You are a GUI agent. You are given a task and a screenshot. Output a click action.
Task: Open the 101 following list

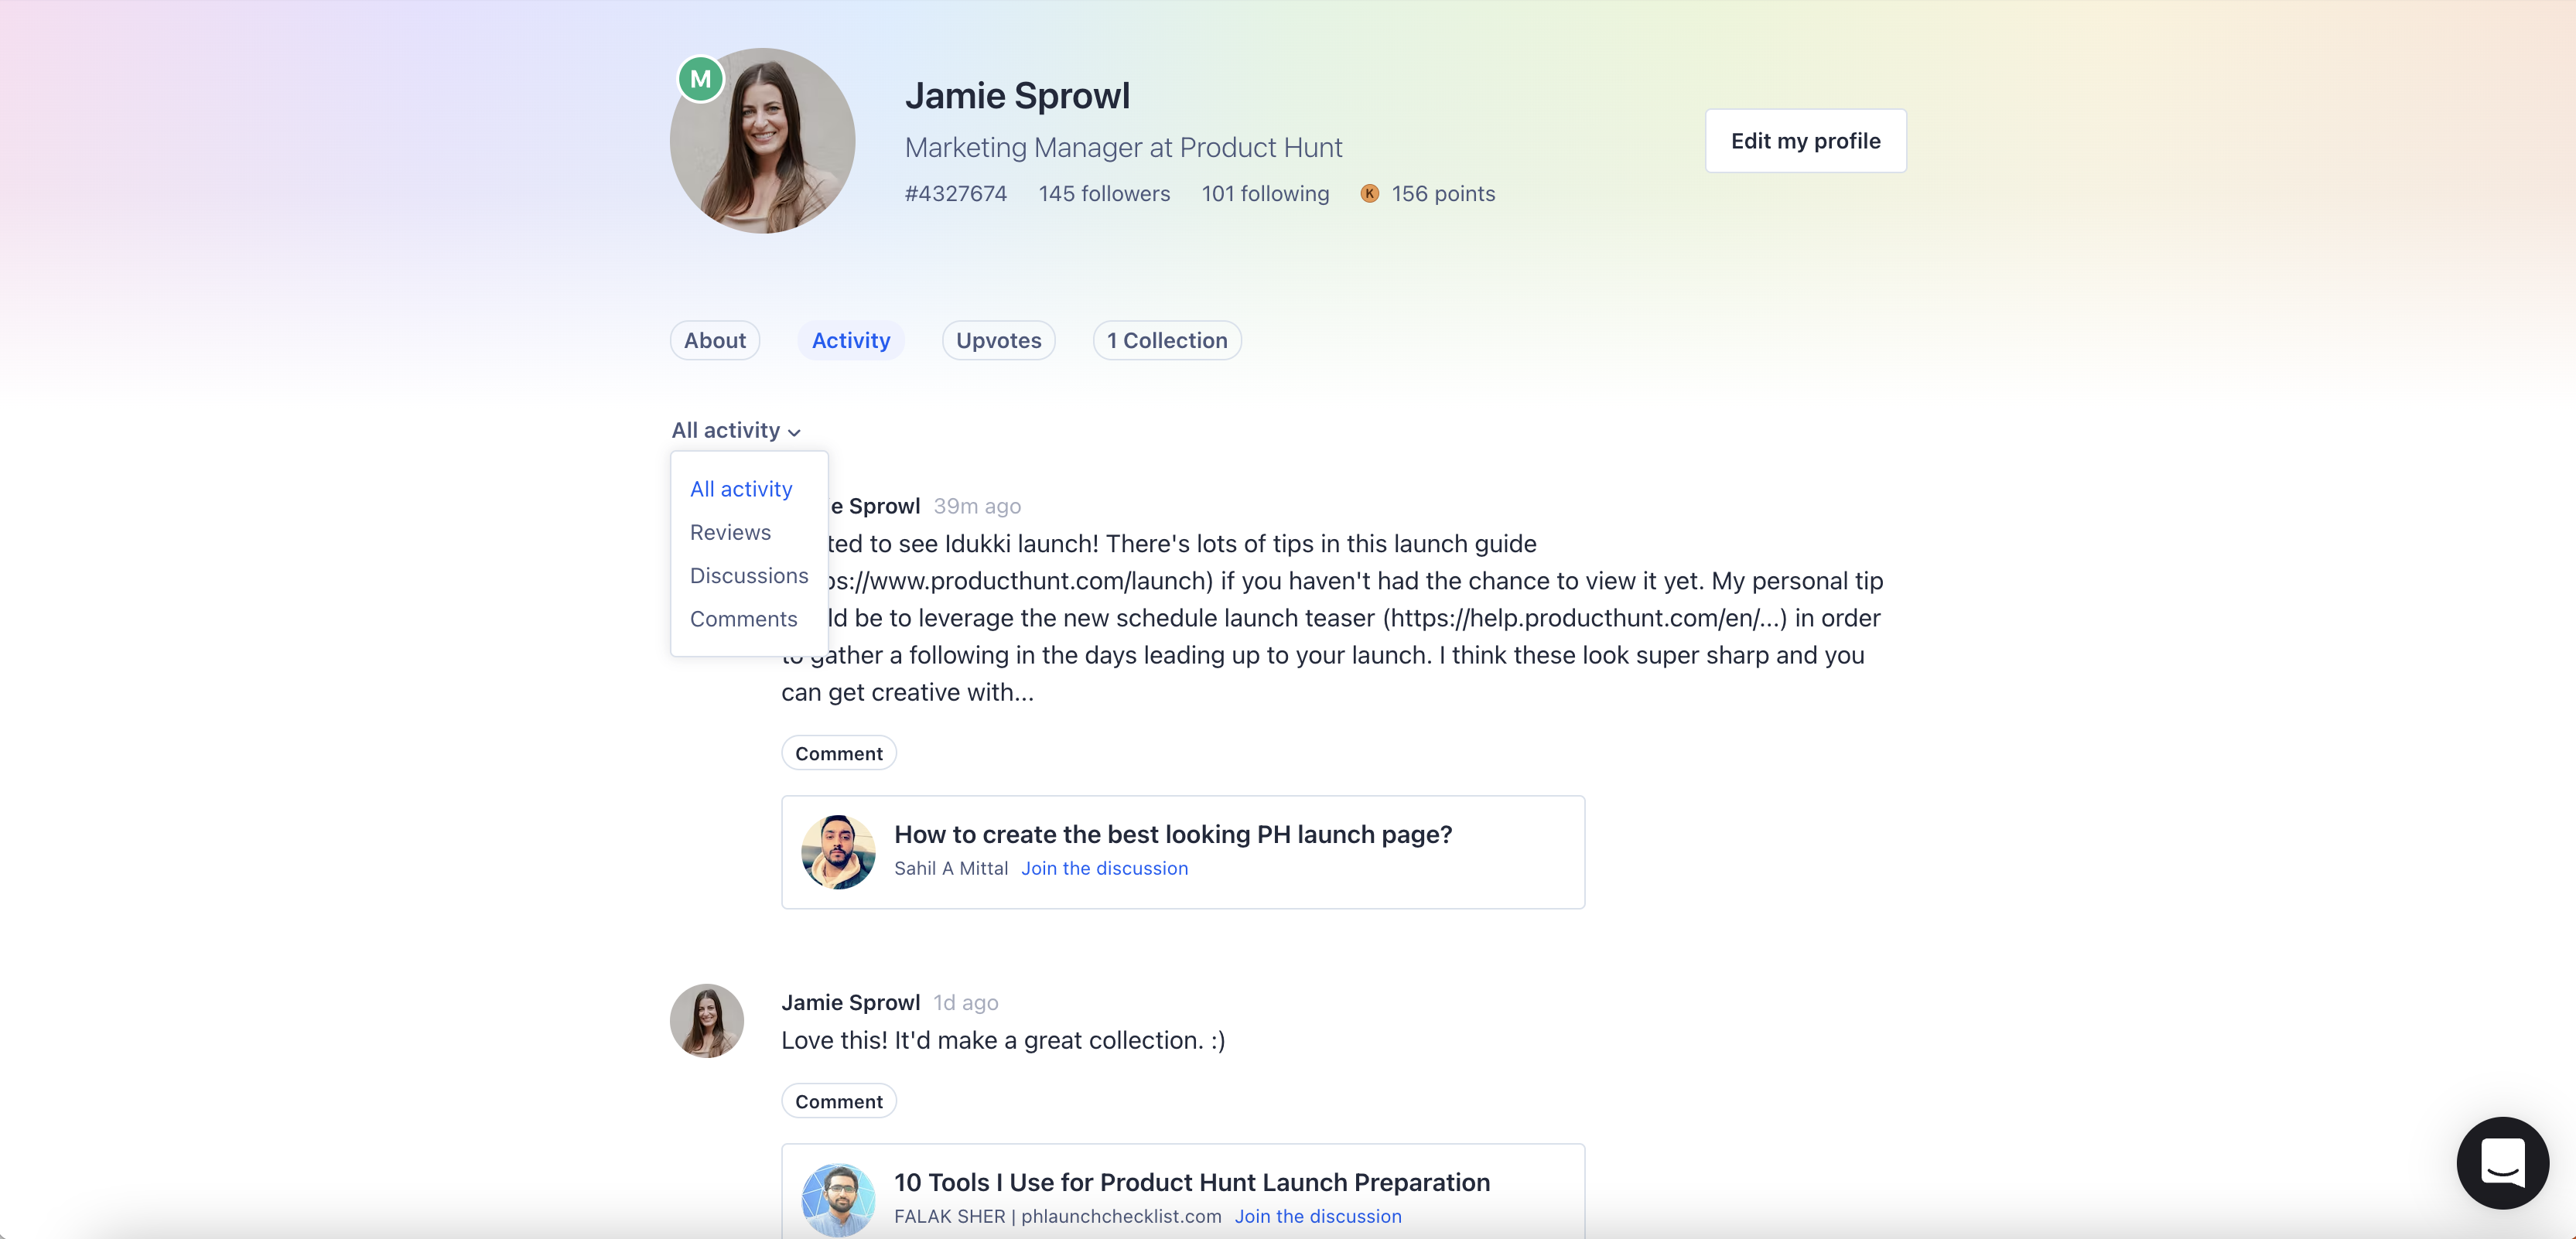(1265, 194)
